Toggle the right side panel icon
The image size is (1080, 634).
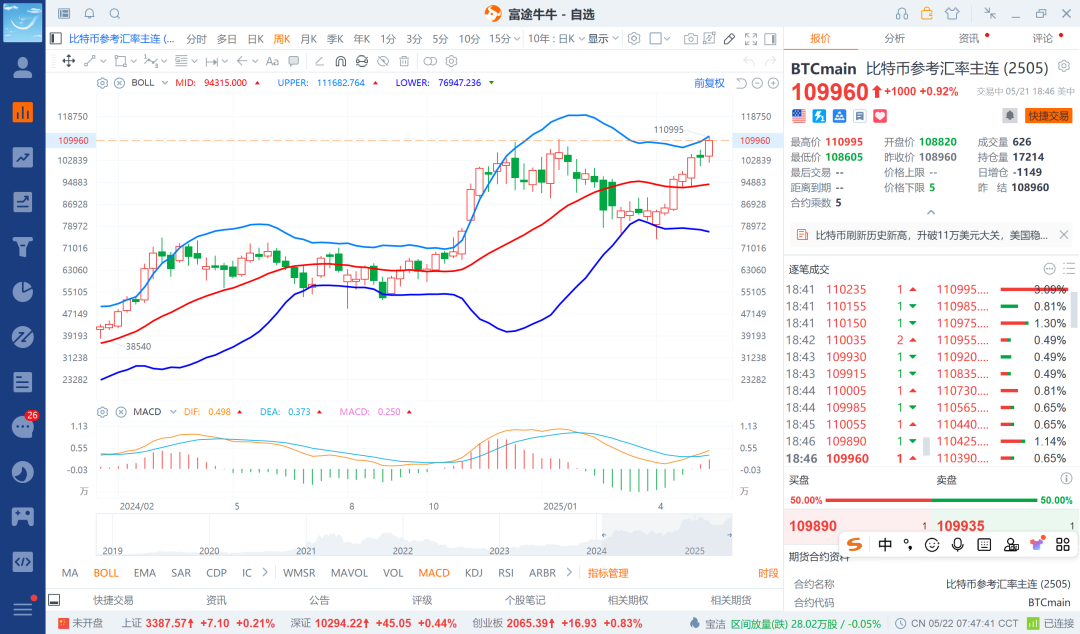[x=771, y=39]
